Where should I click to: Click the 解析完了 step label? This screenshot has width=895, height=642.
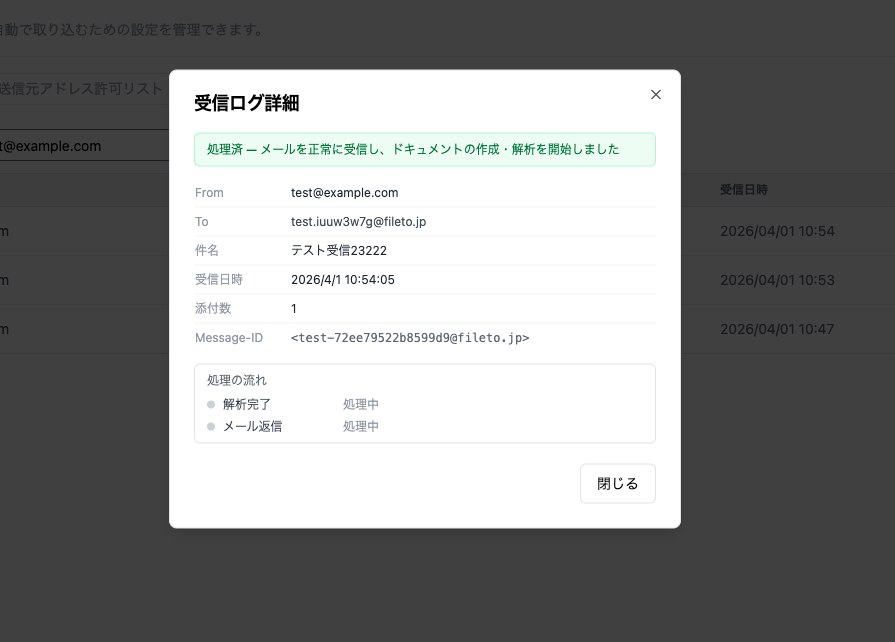(247, 405)
